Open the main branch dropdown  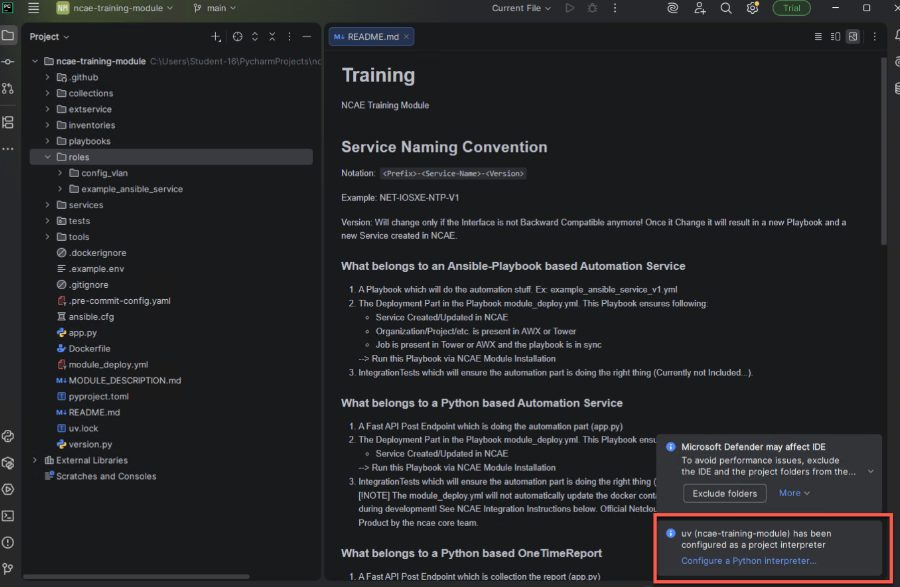click(215, 8)
